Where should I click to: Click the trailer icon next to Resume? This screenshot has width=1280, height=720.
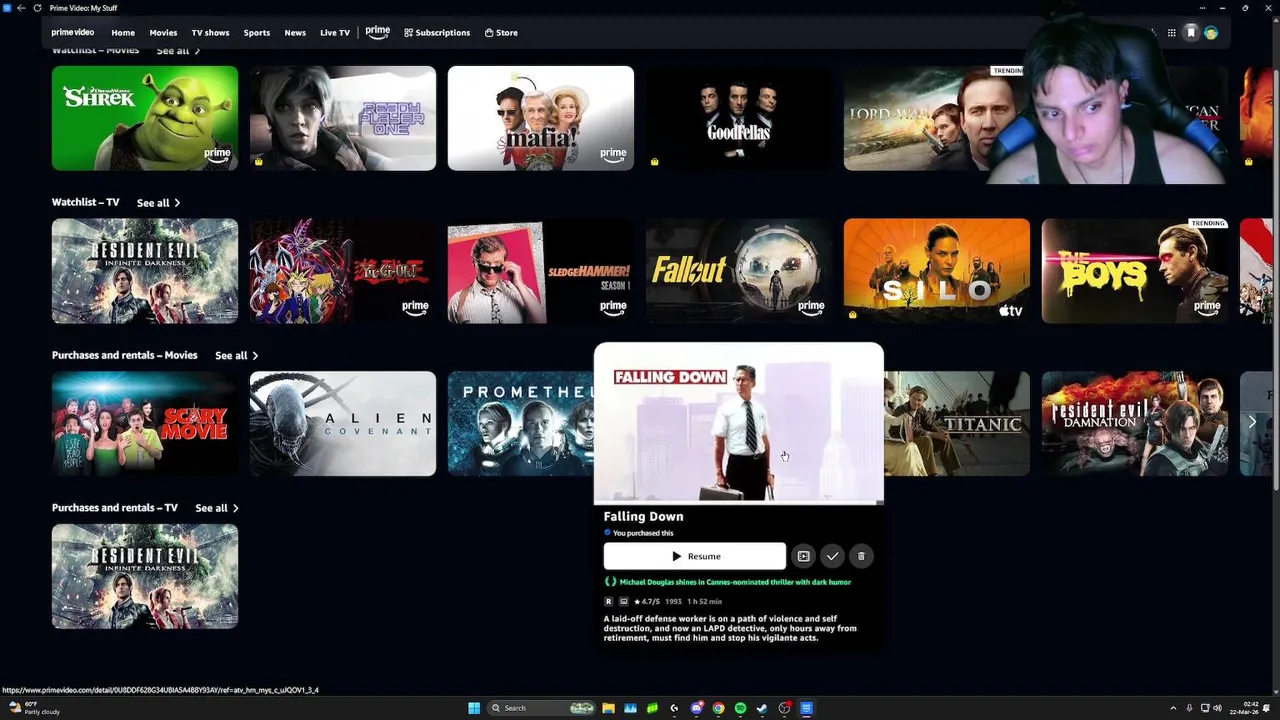(803, 556)
